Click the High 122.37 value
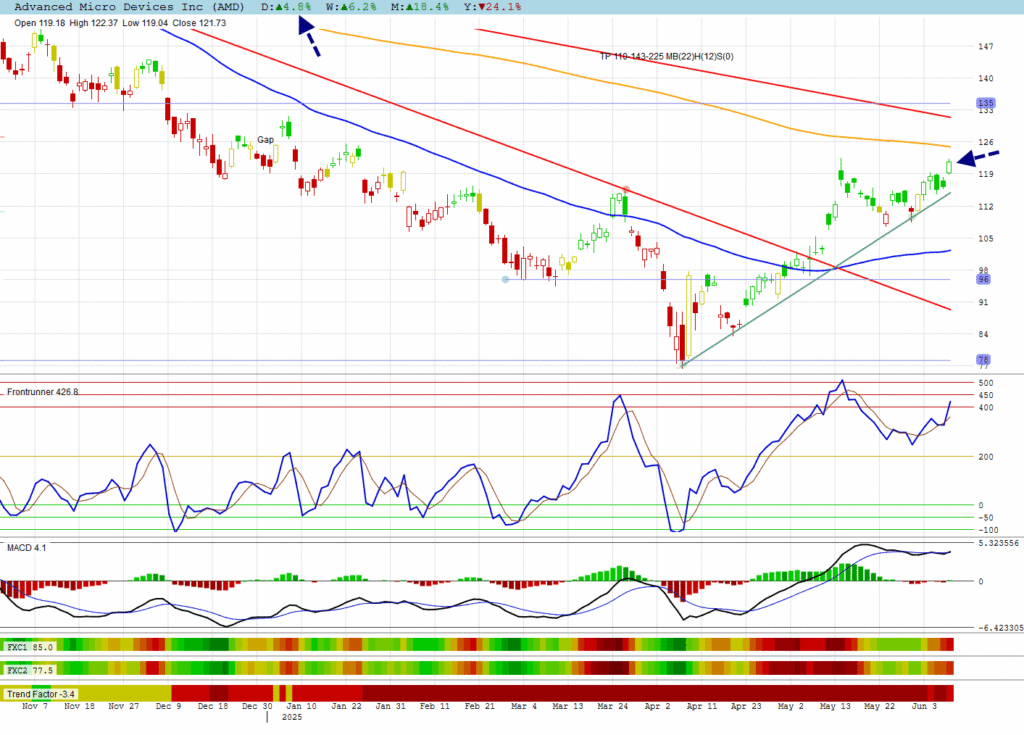This screenshot has height=735, width=1024. pyautogui.click(x=93, y=23)
